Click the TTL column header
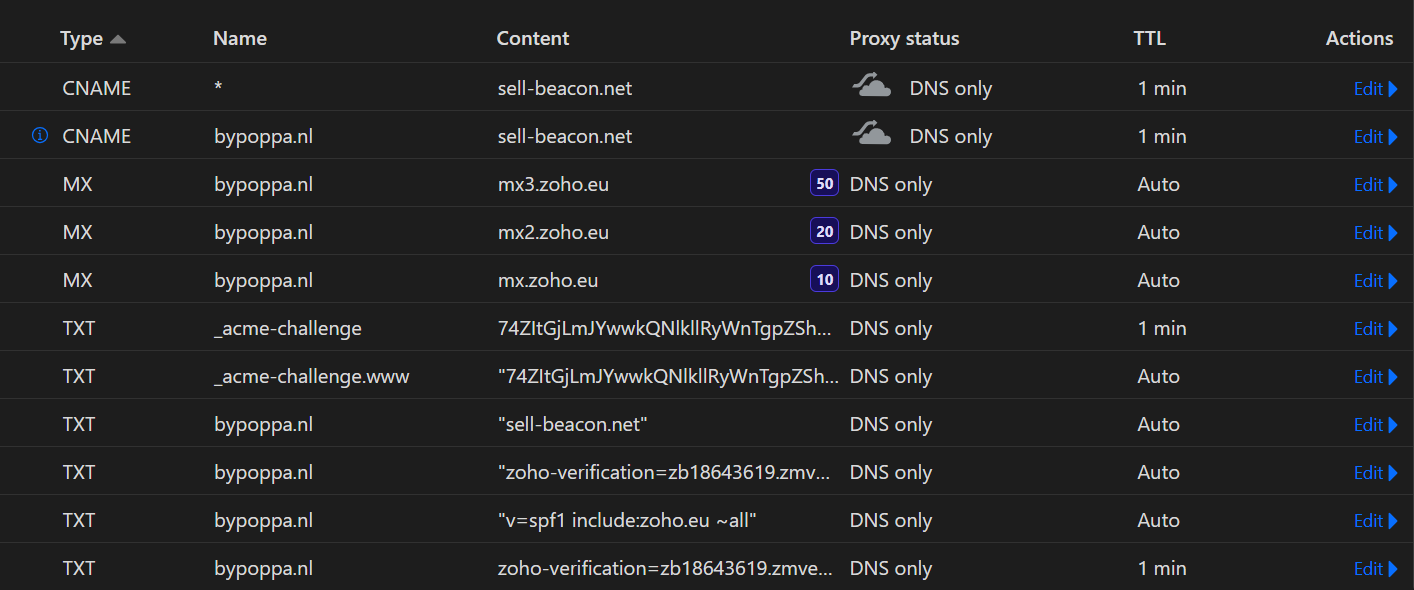The image size is (1414, 590). tap(1149, 39)
